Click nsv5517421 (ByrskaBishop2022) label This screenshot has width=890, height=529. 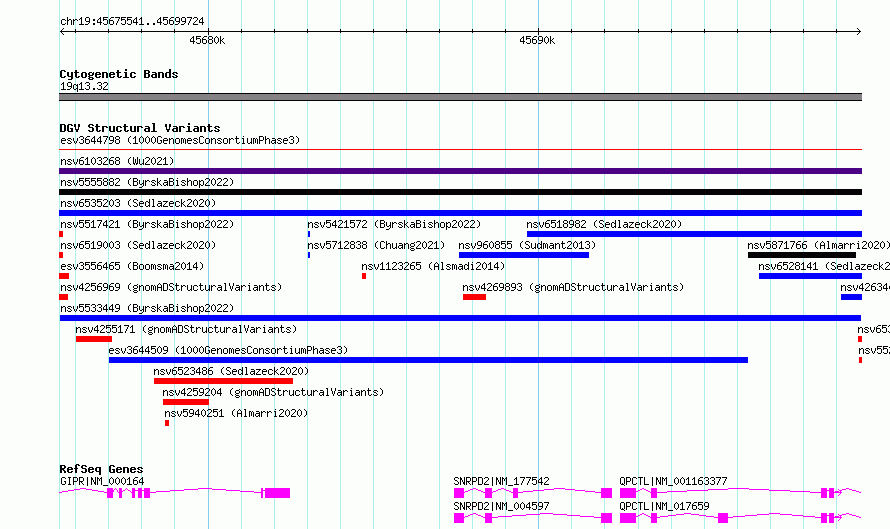(147, 224)
